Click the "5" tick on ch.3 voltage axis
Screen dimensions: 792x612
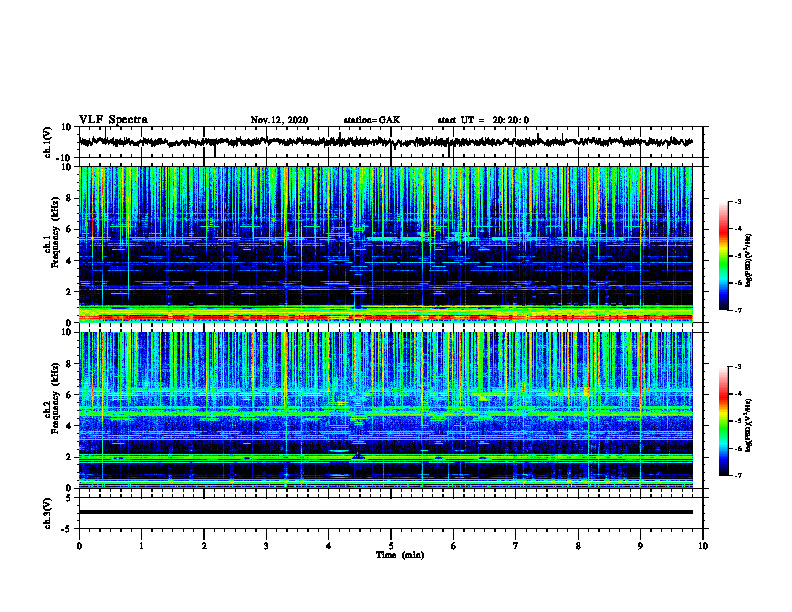tap(70, 498)
